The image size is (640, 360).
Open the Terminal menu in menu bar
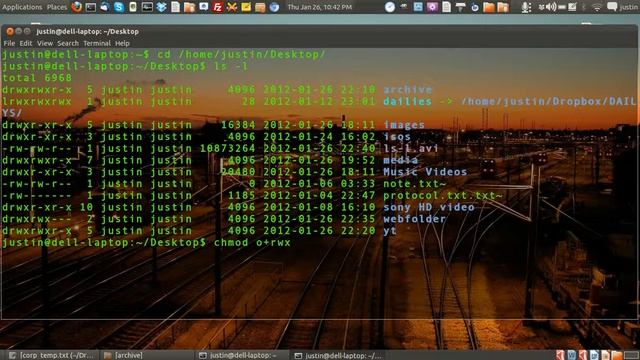[x=97, y=43]
